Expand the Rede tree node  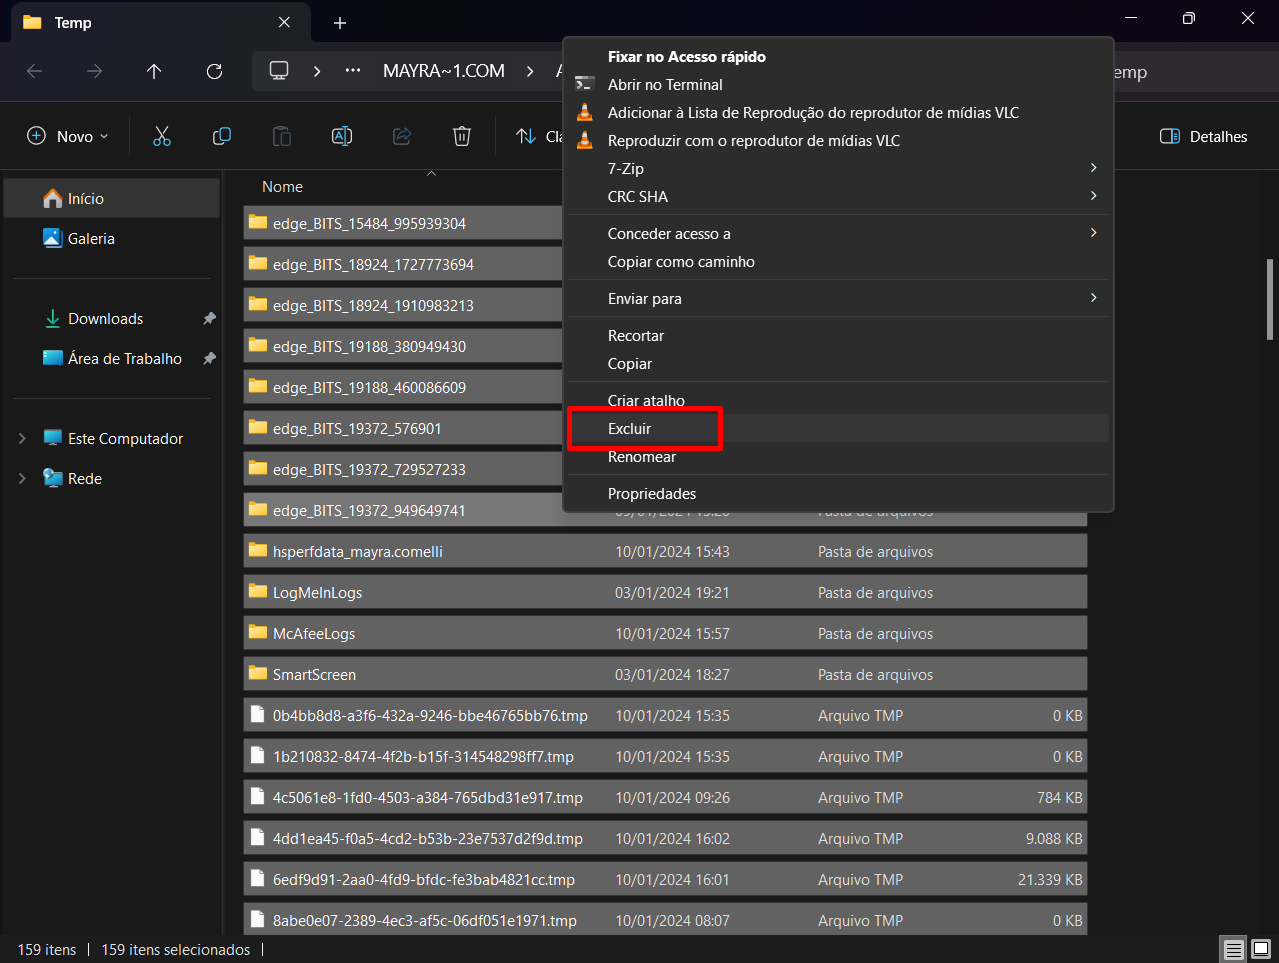(23, 479)
